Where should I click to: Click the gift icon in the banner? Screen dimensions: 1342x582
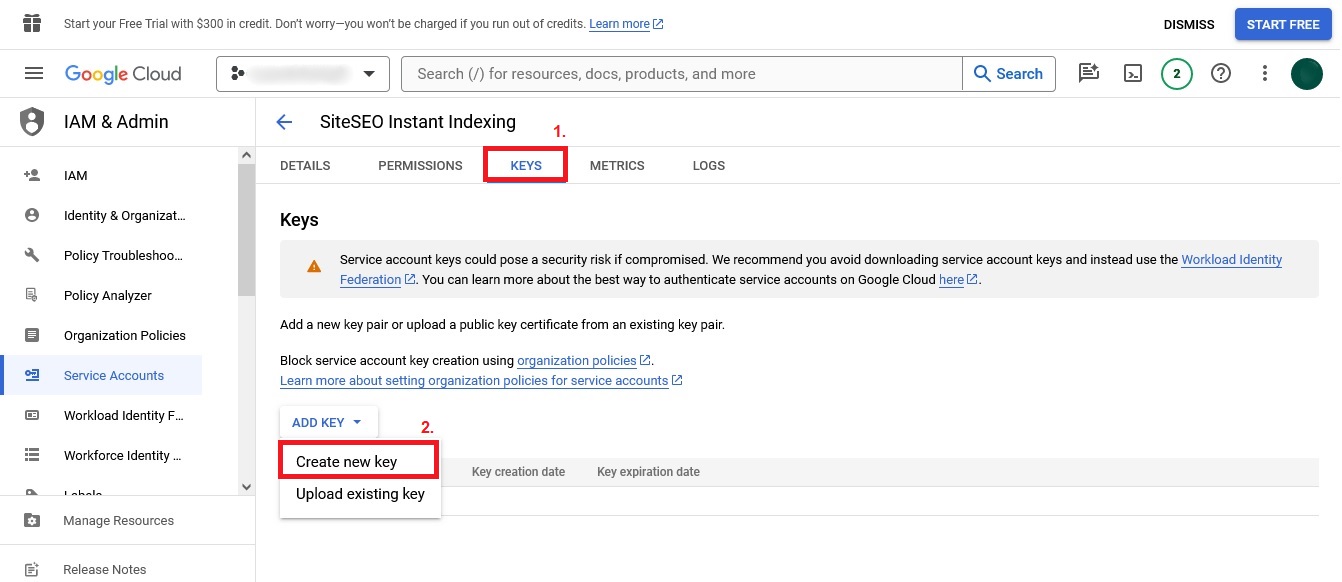(x=32, y=24)
